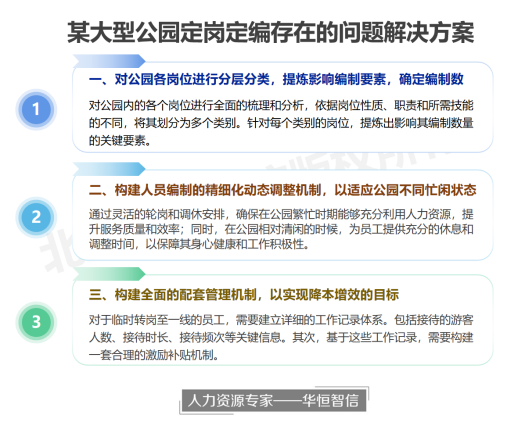Click the gray 人力资源专家——华恒智信 footer badge
Image resolution: width=525 pixels, height=423 pixels.
point(274,401)
